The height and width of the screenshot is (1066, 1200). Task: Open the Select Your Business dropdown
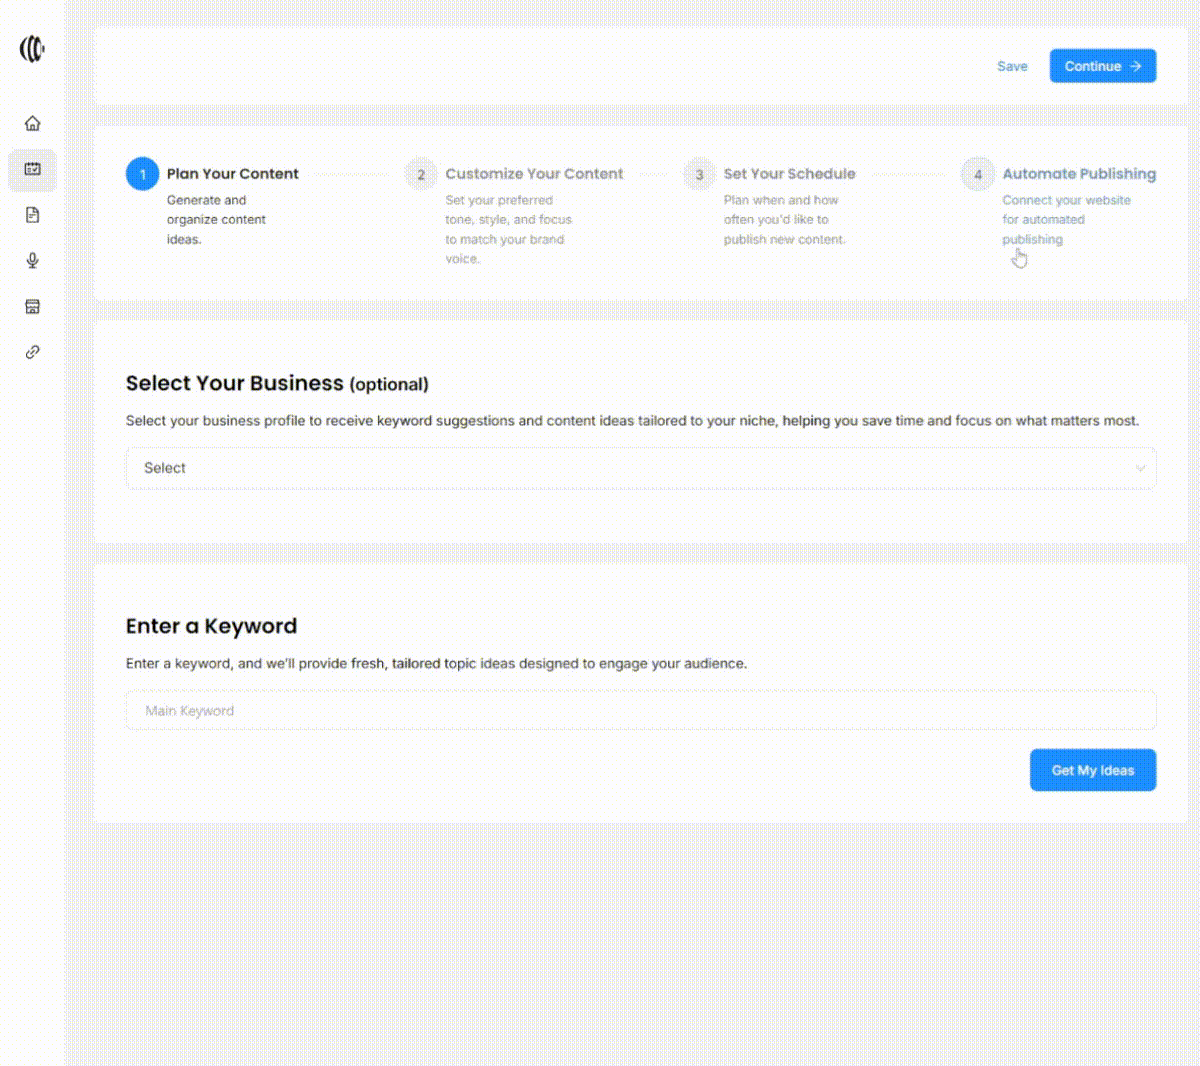(640, 468)
